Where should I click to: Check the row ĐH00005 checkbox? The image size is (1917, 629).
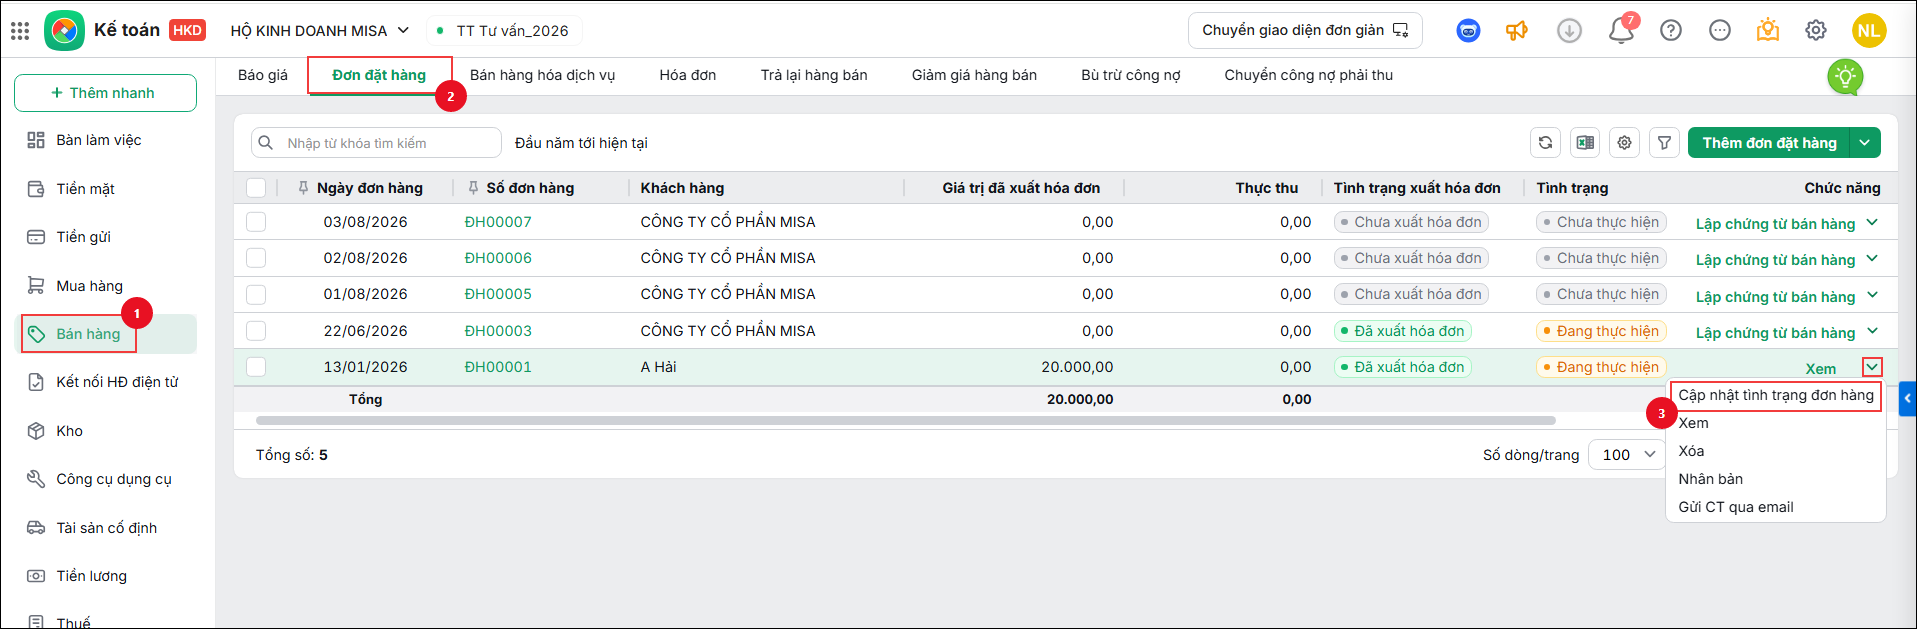(256, 294)
